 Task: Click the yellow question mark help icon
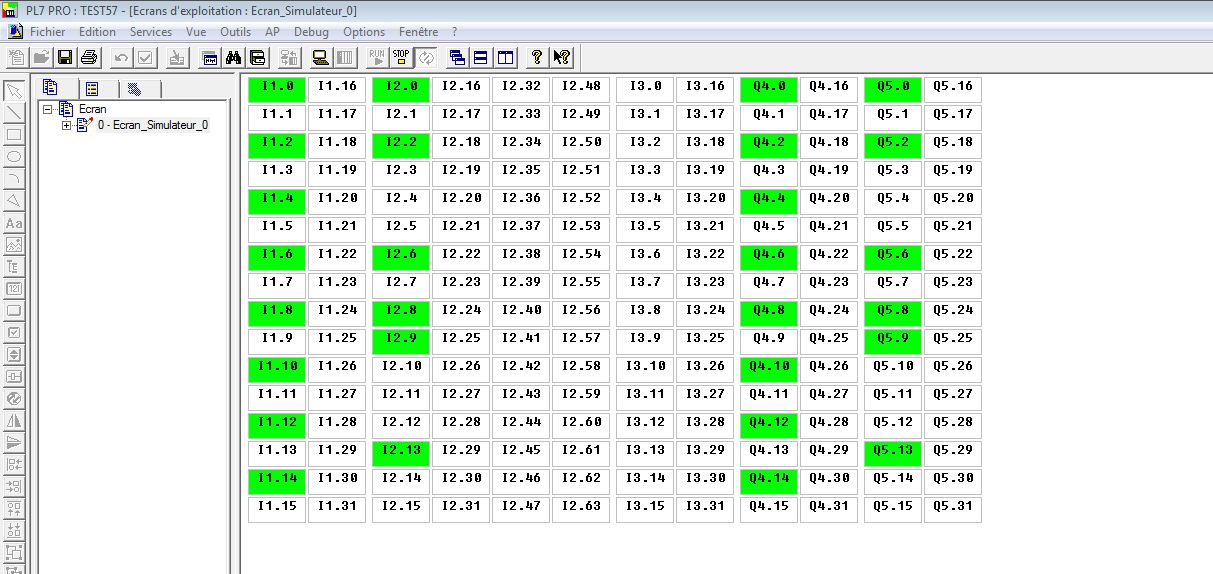tap(537, 57)
